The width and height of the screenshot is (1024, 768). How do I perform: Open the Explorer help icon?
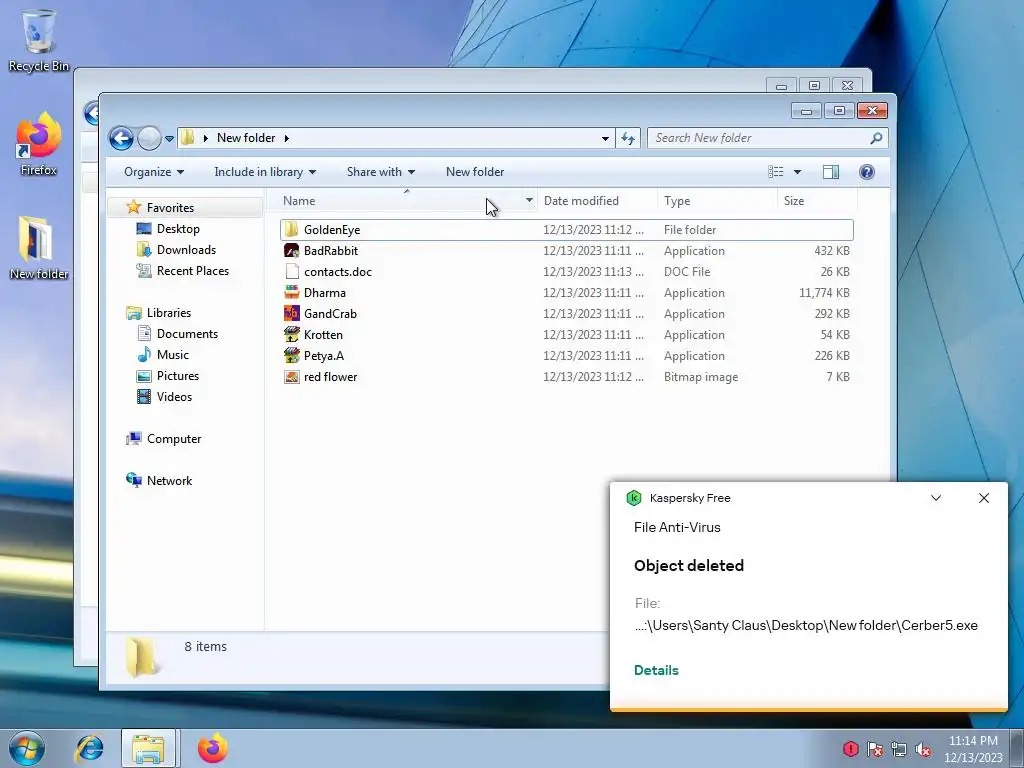coord(867,172)
